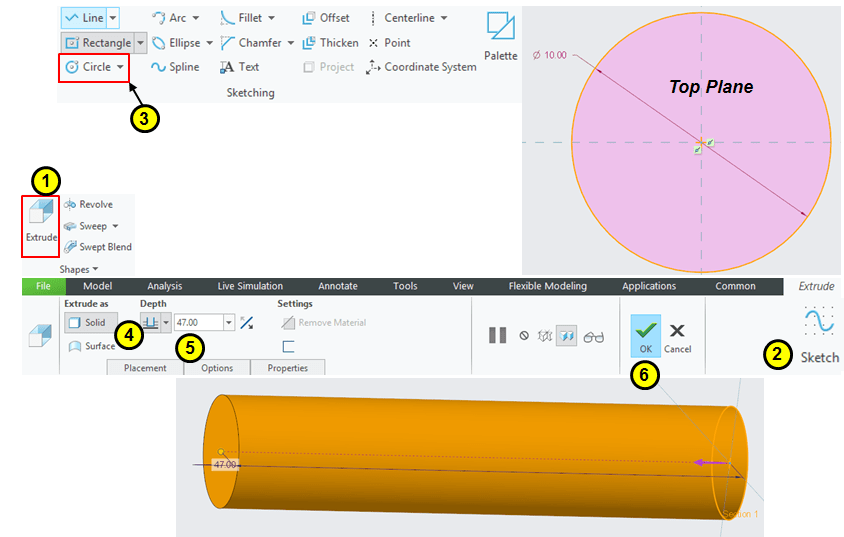Choose the Swept Blend tool
The width and height of the screenshot is (844, 537).
[97, 247]
